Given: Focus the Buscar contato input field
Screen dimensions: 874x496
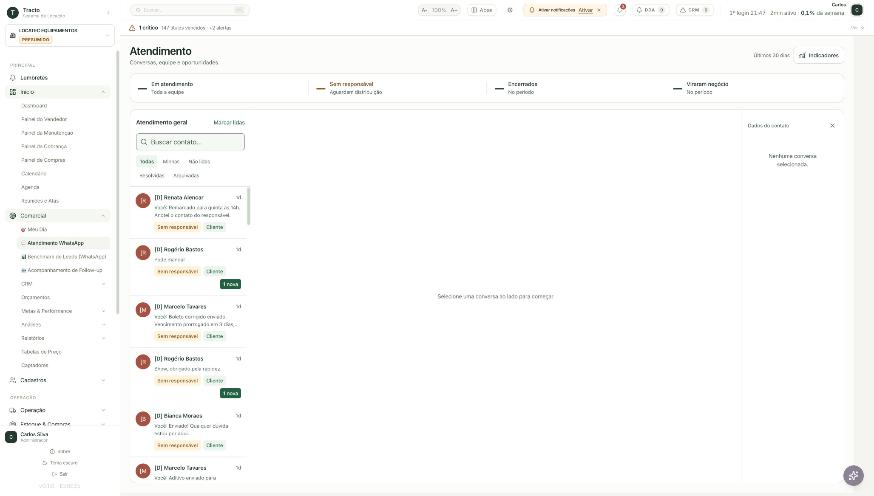Looking at the screenshot, I should pyautogui.click(x=190, y=142).
